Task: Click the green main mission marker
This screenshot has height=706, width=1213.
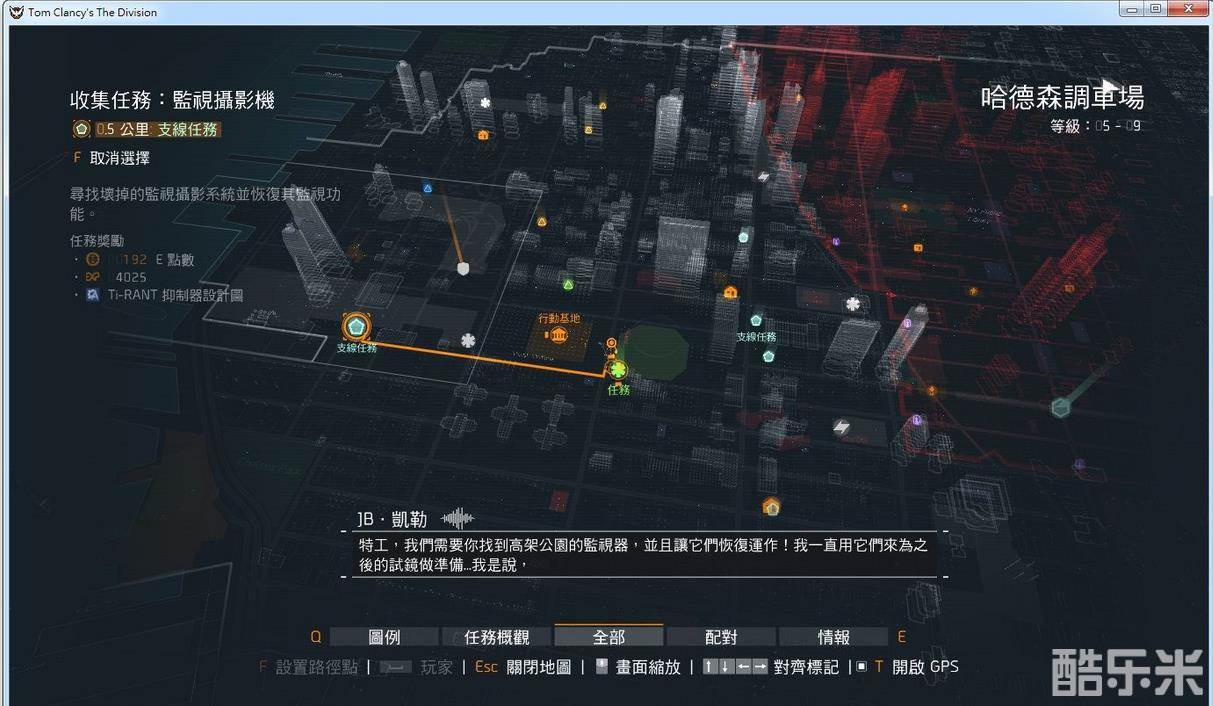Action: (619, 371)
